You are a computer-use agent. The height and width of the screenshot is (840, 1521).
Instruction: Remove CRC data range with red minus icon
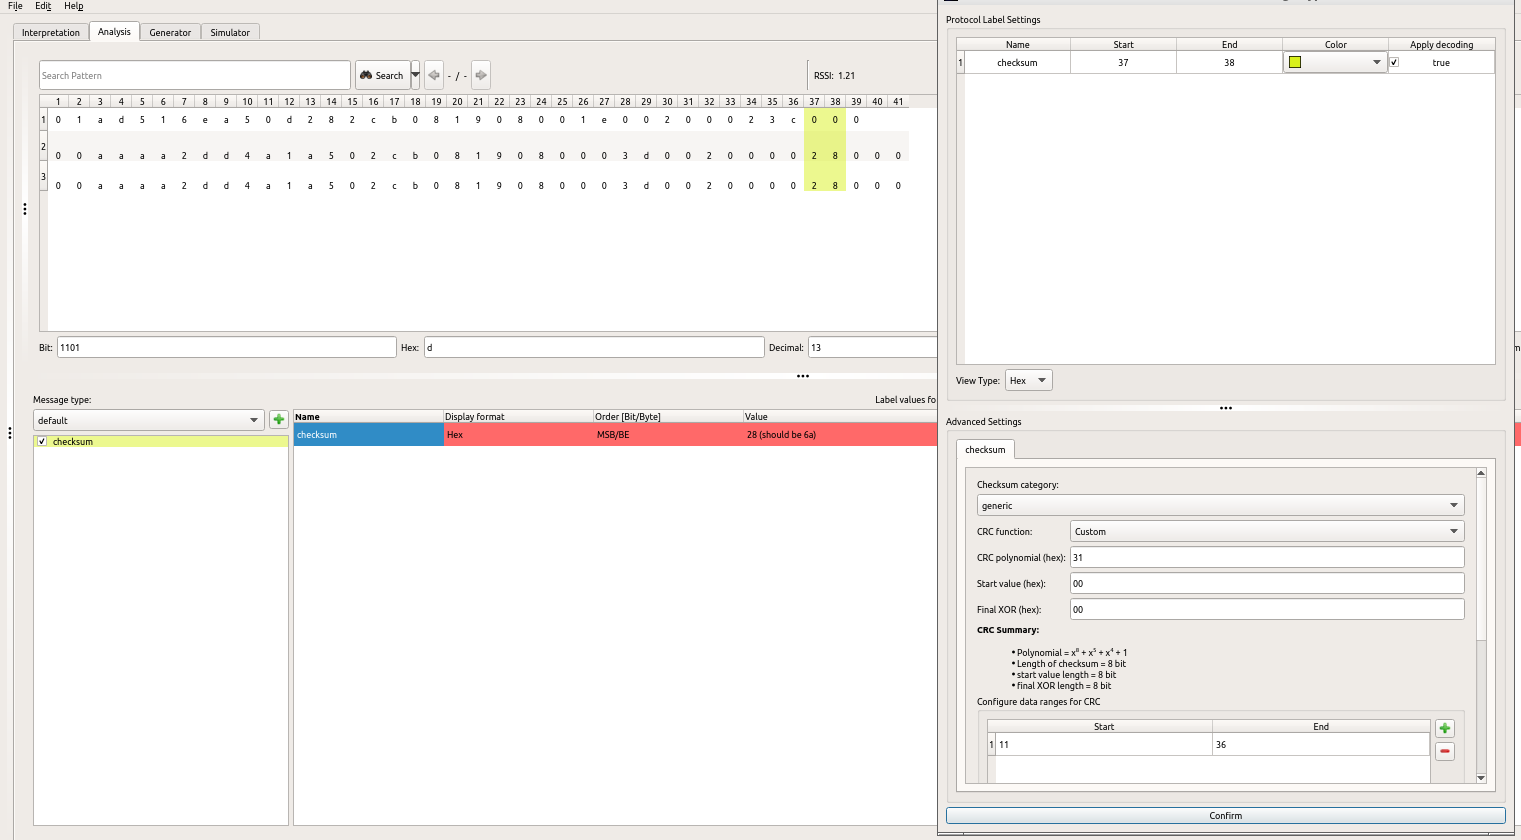click(x=1444, y=751)
